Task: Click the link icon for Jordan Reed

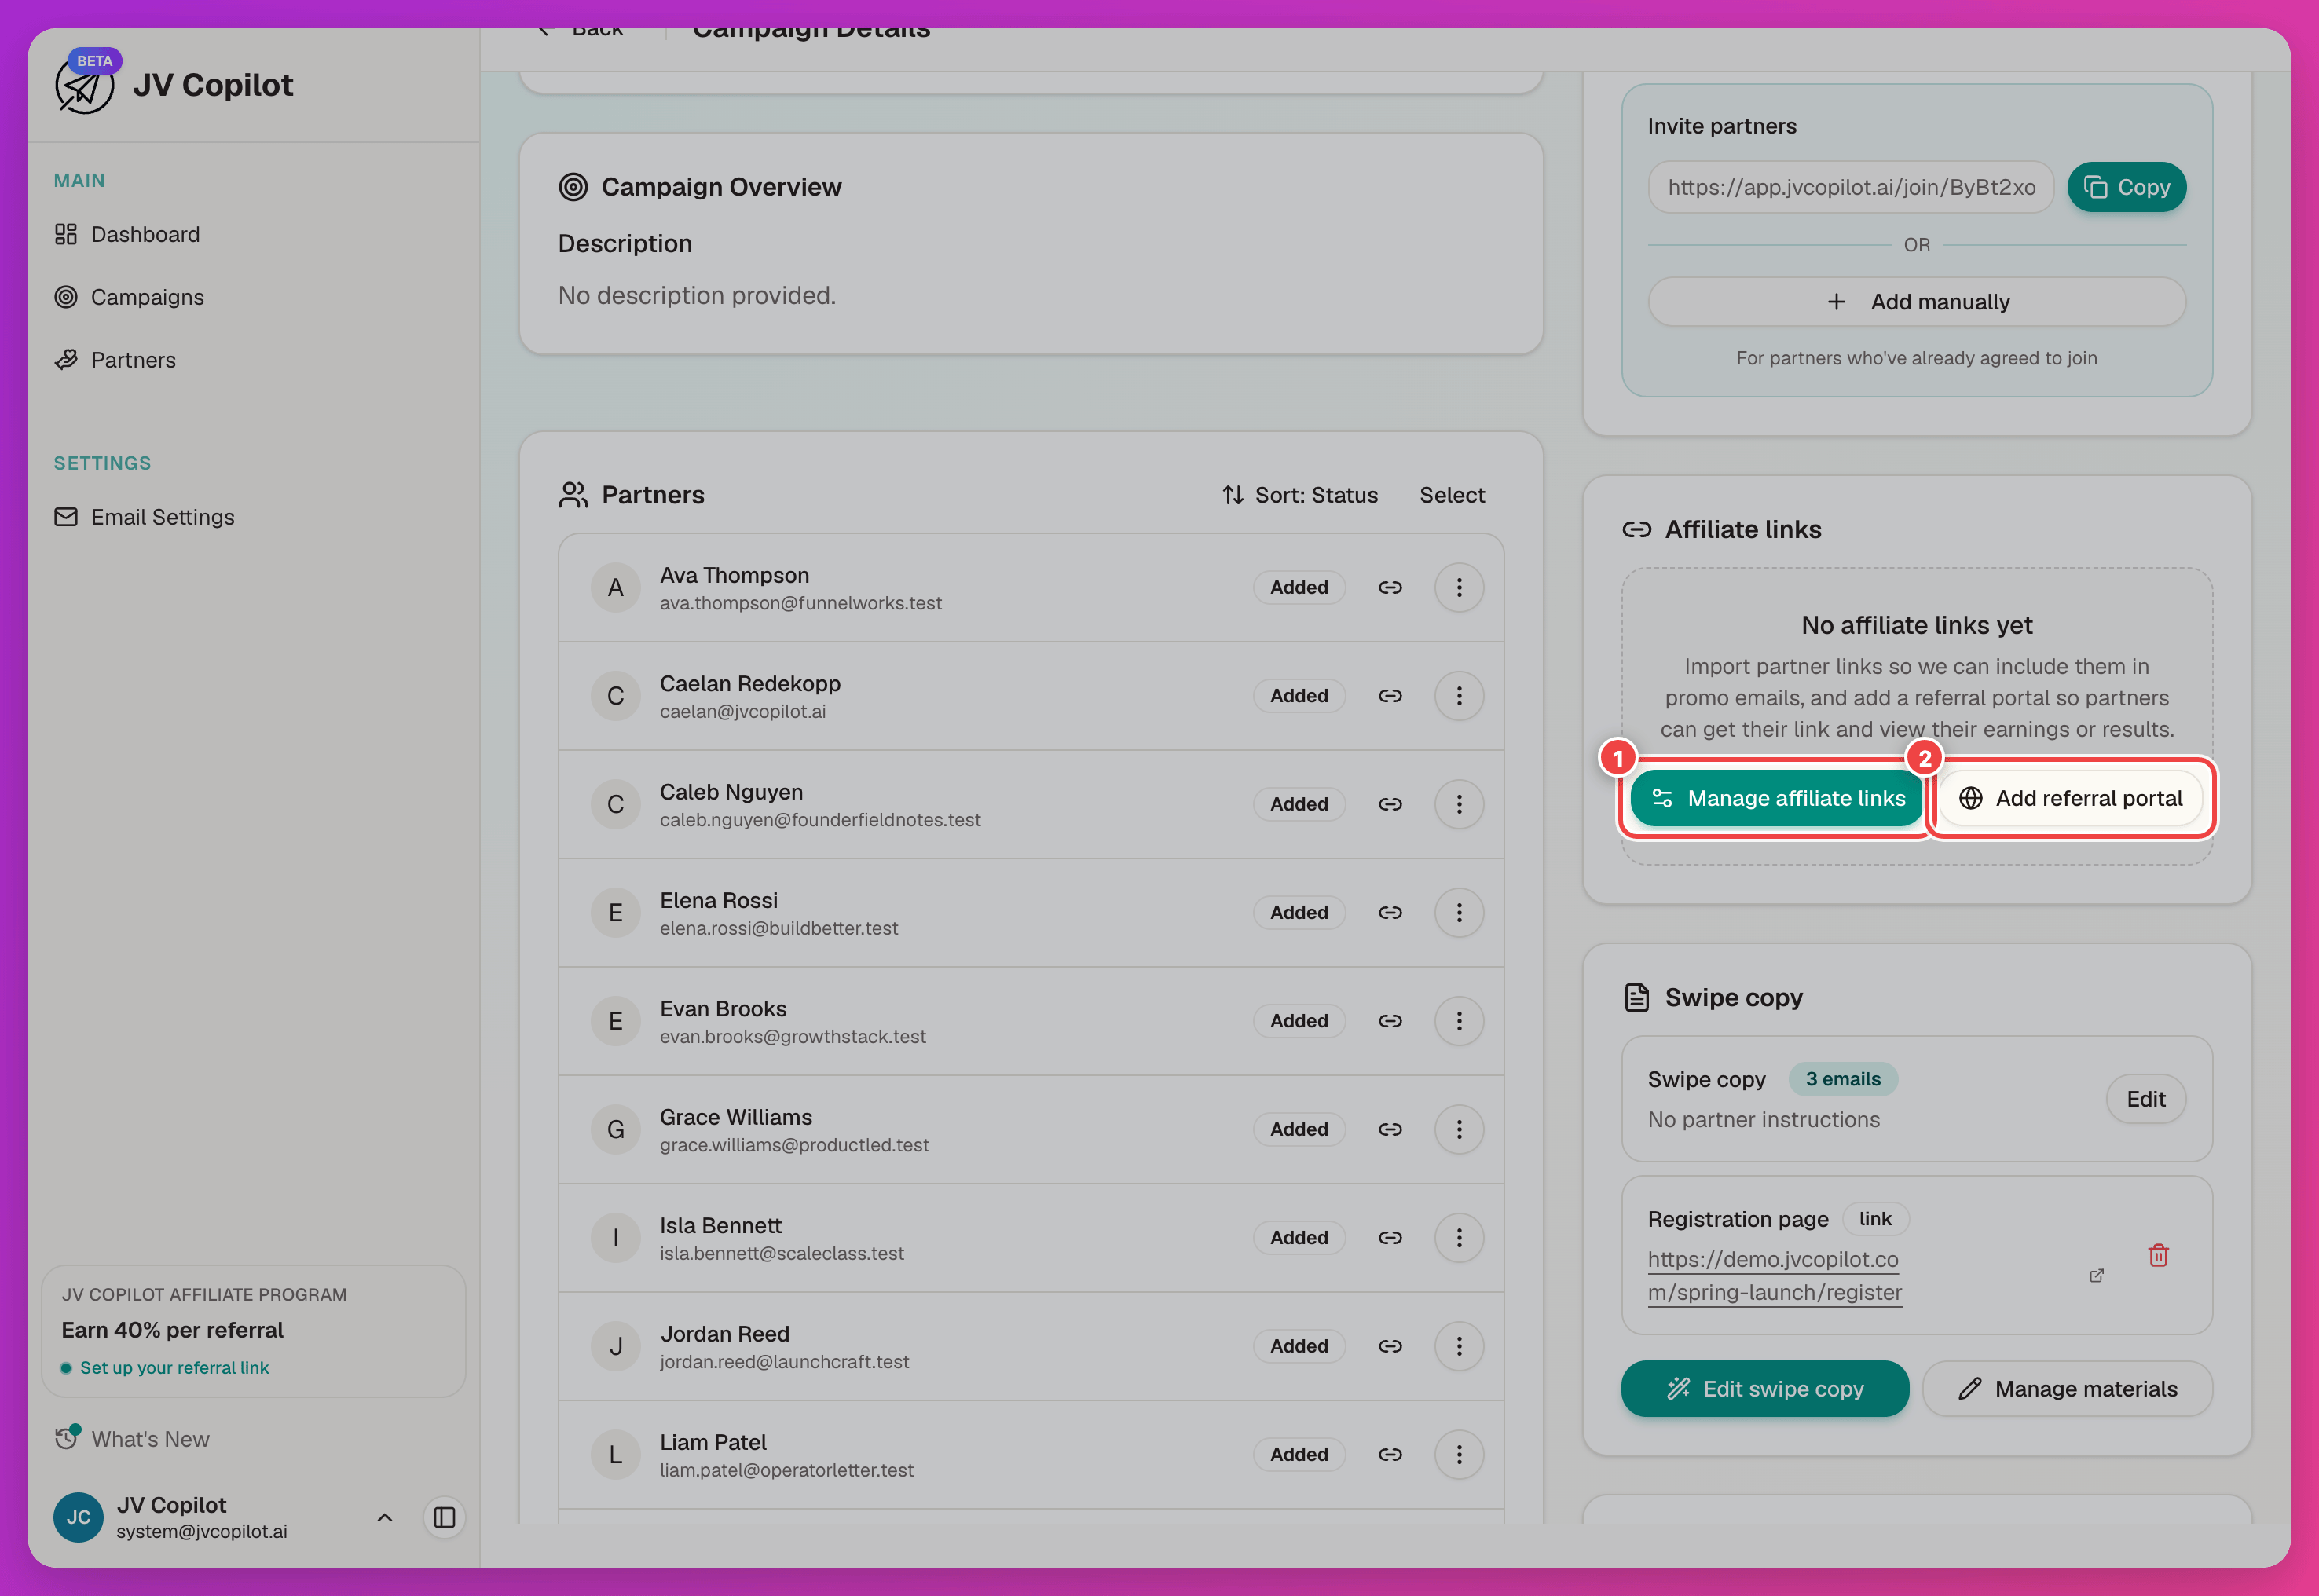Action: coord(1390,1346)
